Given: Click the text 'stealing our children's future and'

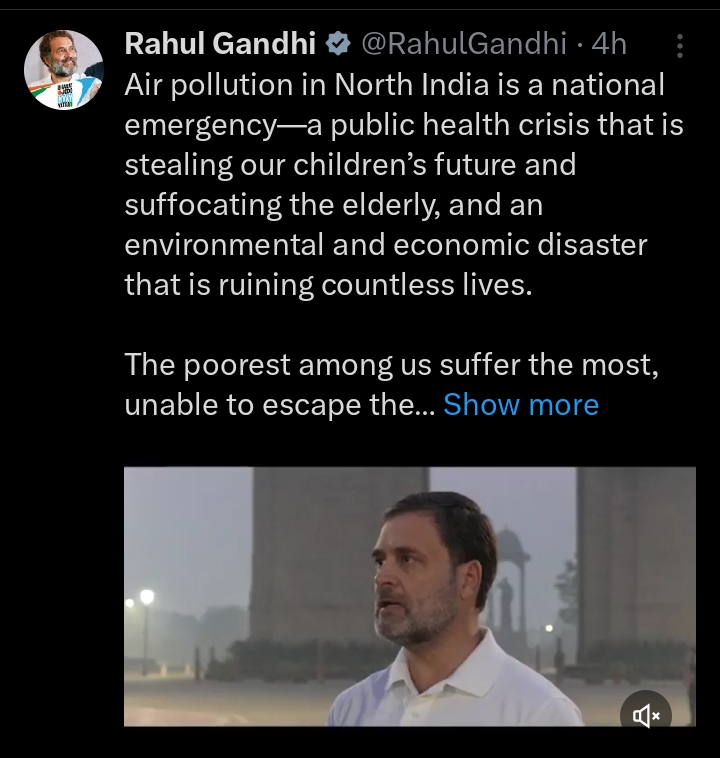Looking at the screenshot, I should coord(350,164).
